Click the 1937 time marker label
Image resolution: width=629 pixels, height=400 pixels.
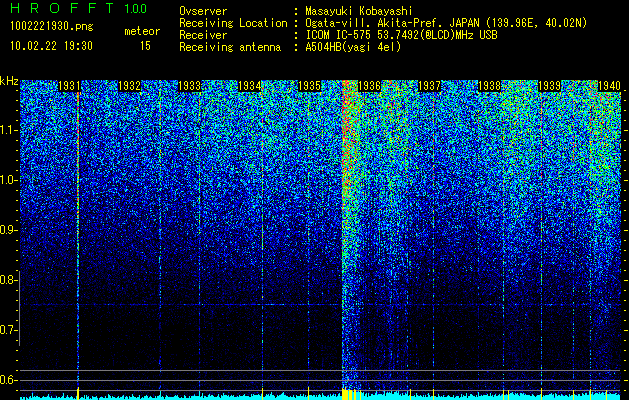[429, 86]
